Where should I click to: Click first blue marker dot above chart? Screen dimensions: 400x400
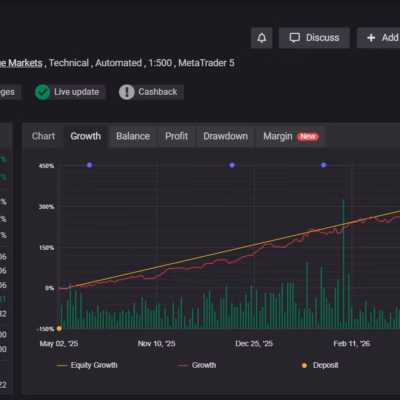89,165
